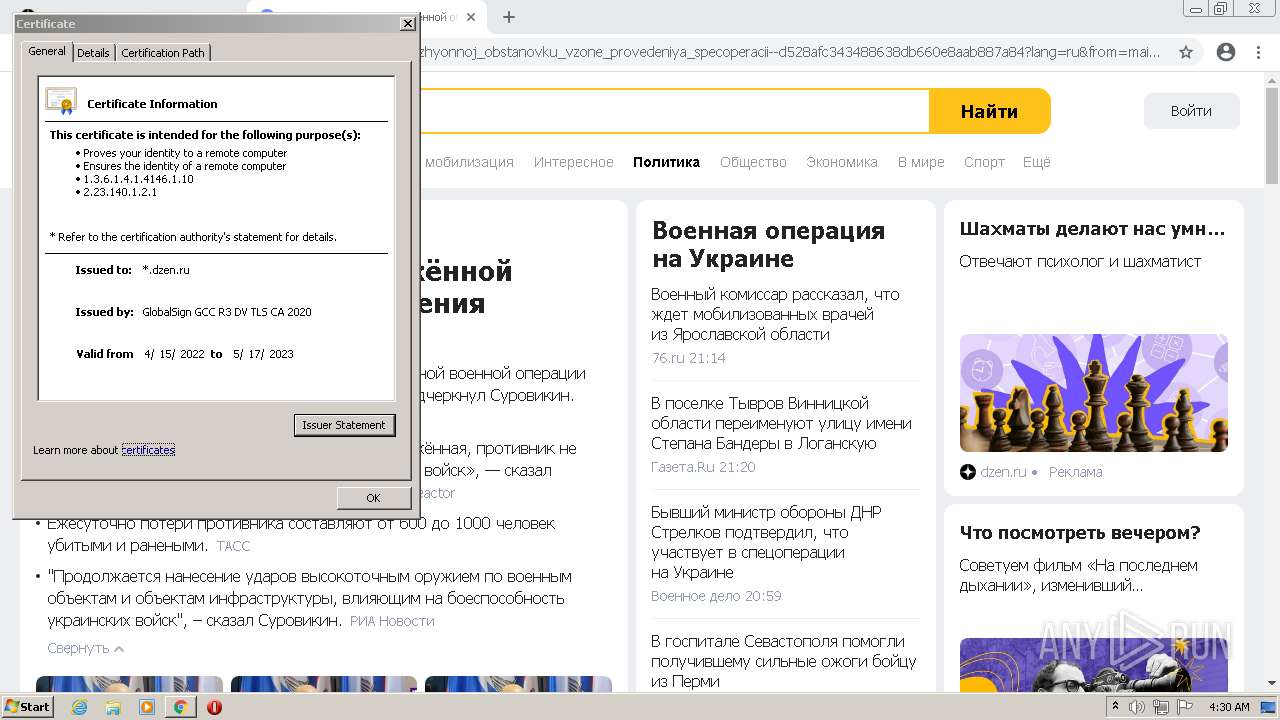Read Стрелков подтвердил participation article
Viewport: 1280px width, 720px height.
coord(766,542)
